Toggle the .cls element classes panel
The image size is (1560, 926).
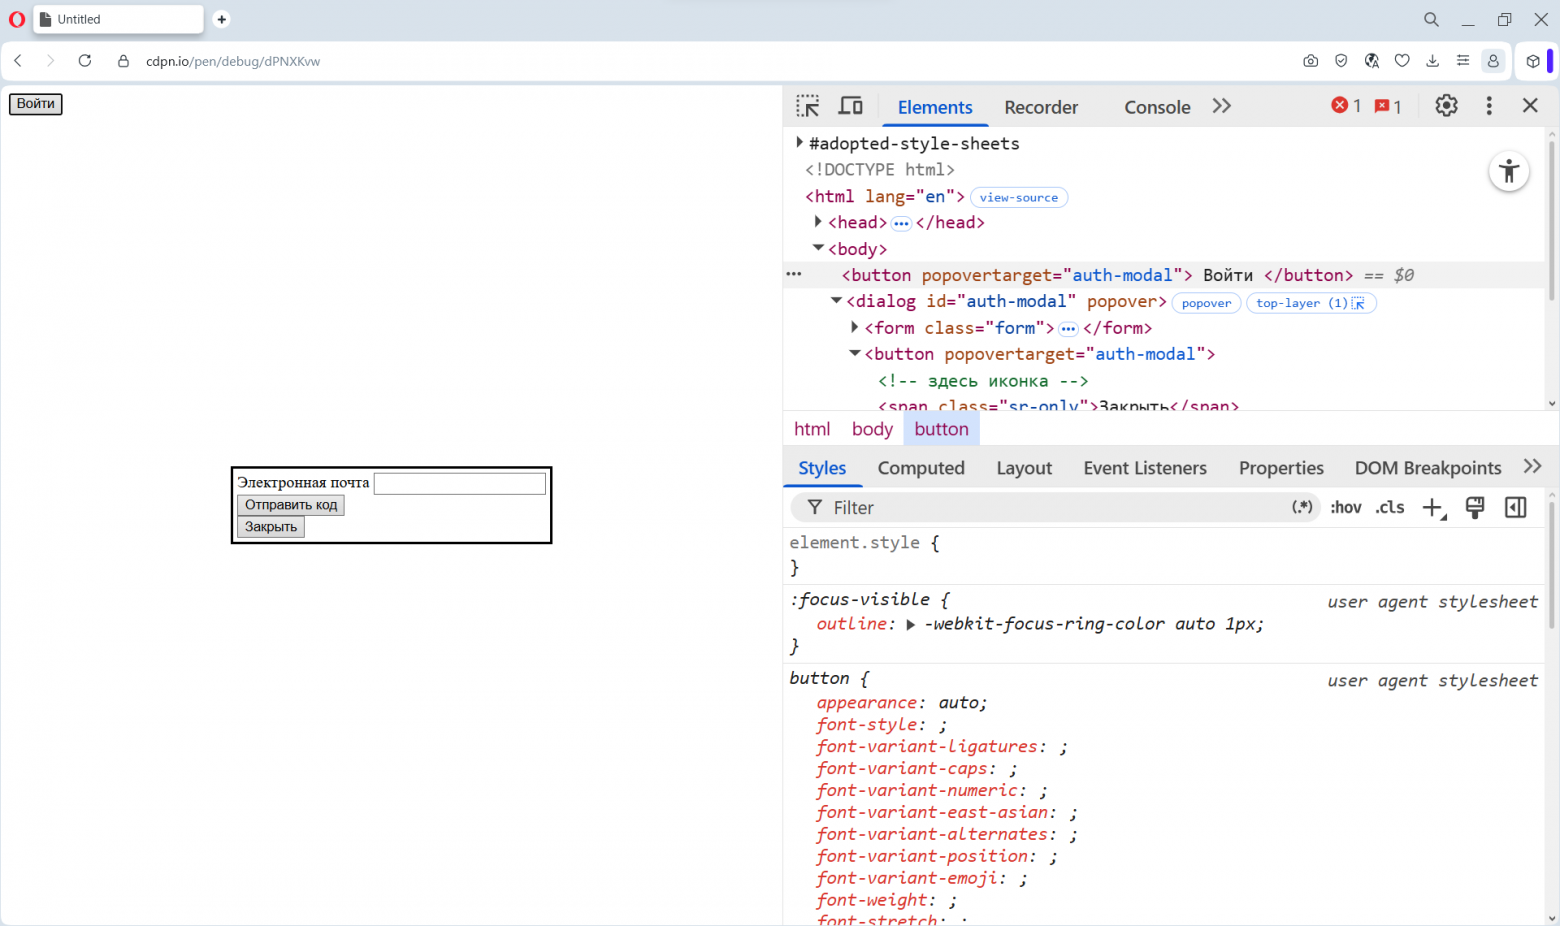click(x=1390, y=507)
